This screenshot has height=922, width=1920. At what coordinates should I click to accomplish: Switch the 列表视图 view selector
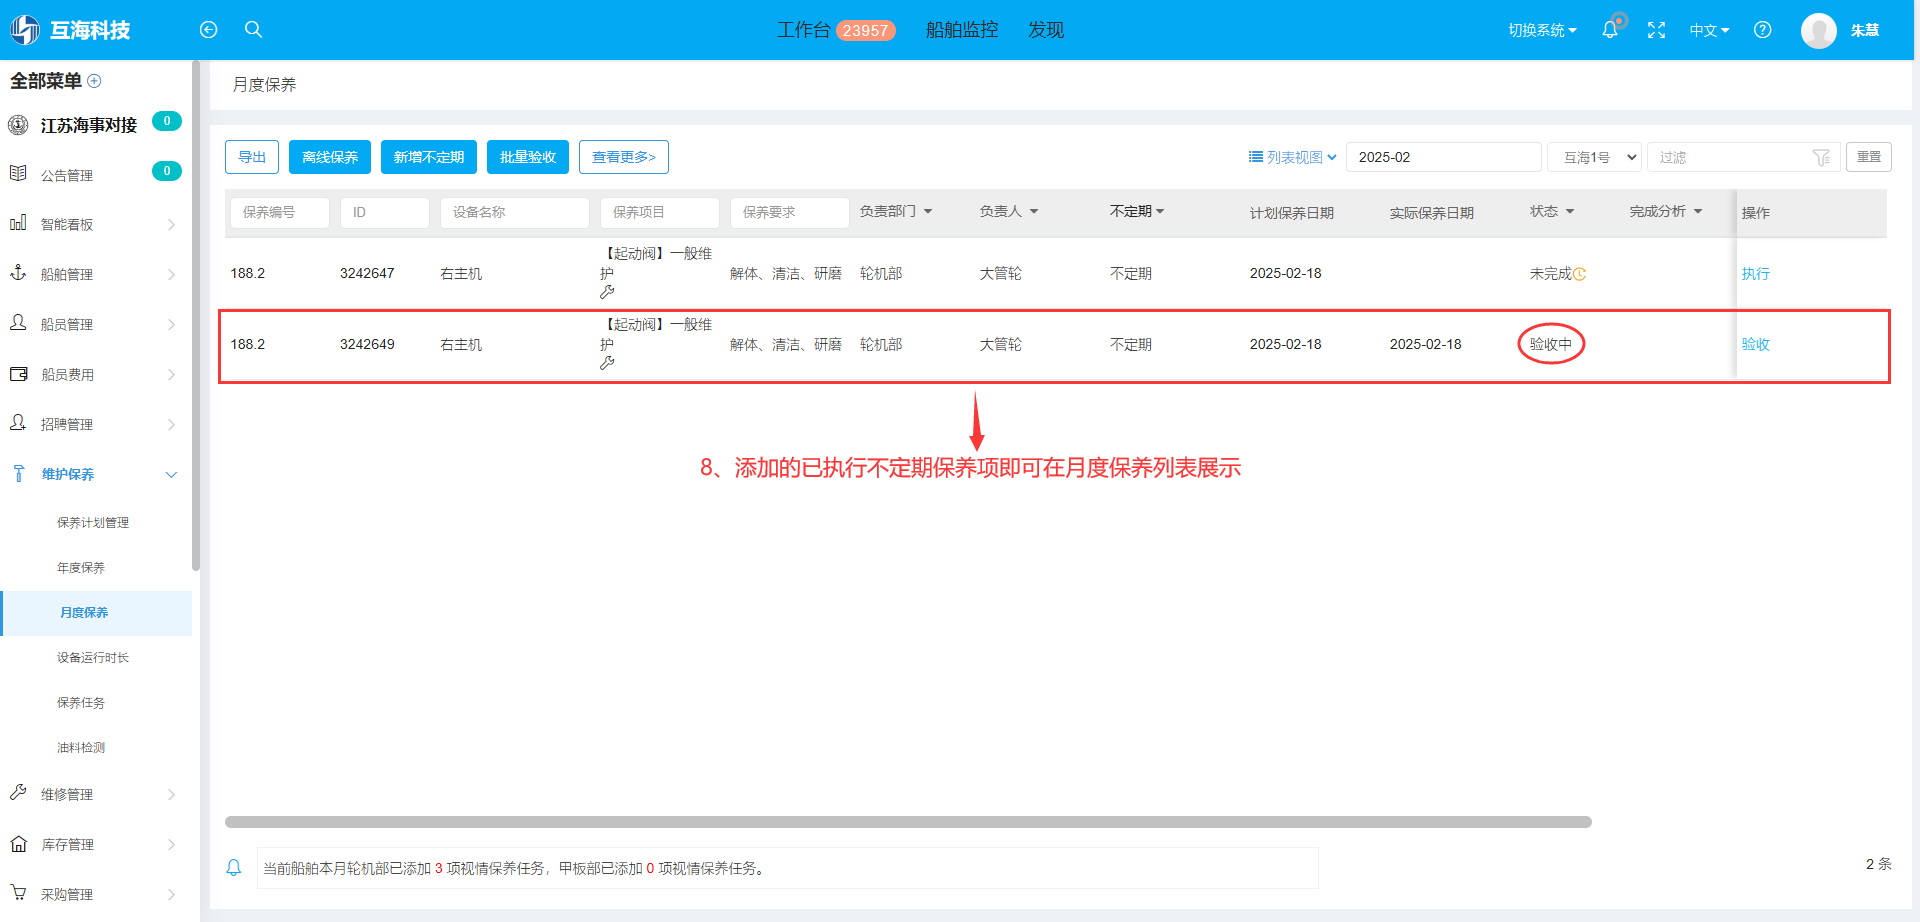1293,157
